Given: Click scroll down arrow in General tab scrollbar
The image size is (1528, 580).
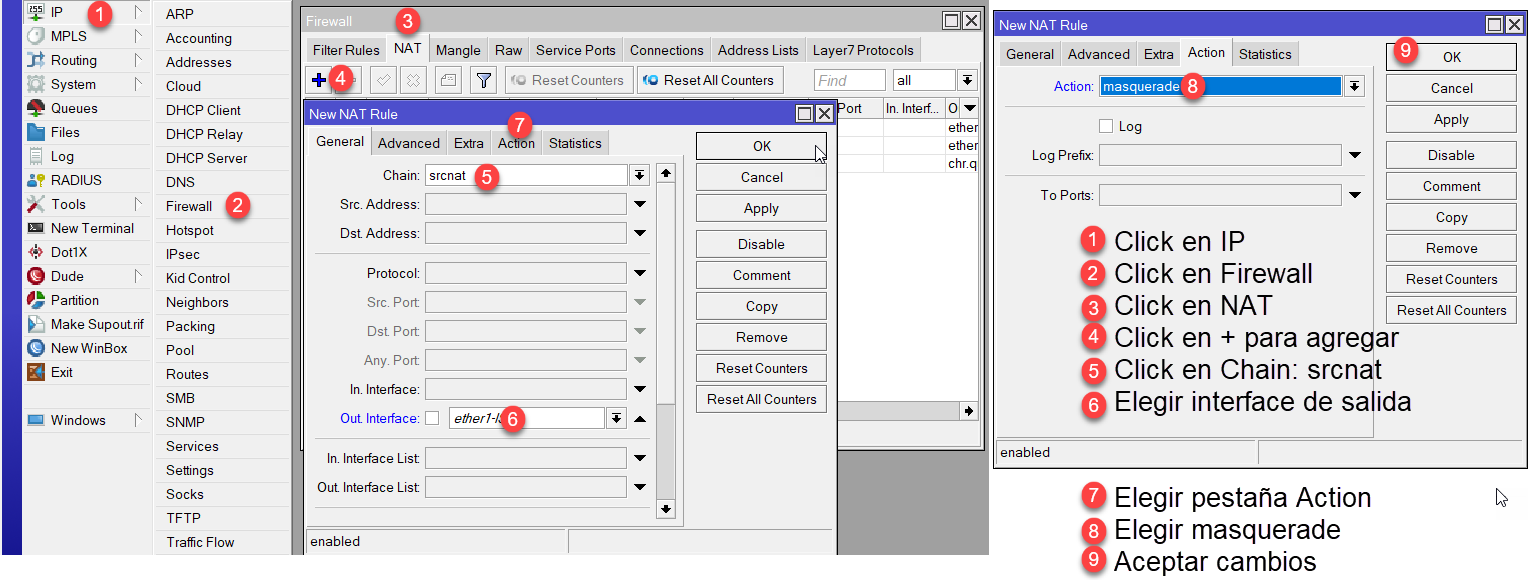Looking at the screenshot, I should (666, 509).
